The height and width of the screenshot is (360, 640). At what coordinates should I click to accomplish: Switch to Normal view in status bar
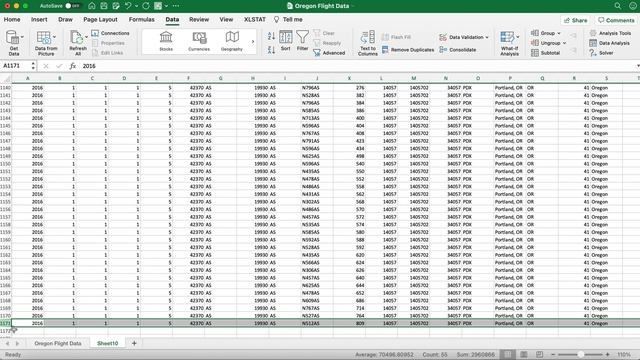point(507,354)
